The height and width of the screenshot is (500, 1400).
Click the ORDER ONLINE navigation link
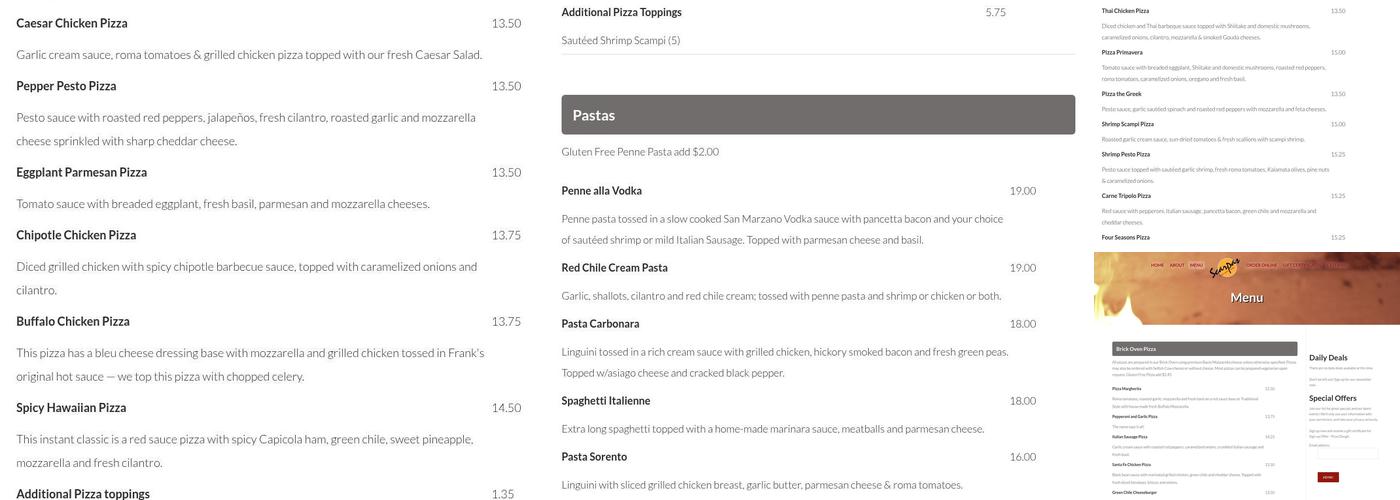click(x=1261, y=265)
